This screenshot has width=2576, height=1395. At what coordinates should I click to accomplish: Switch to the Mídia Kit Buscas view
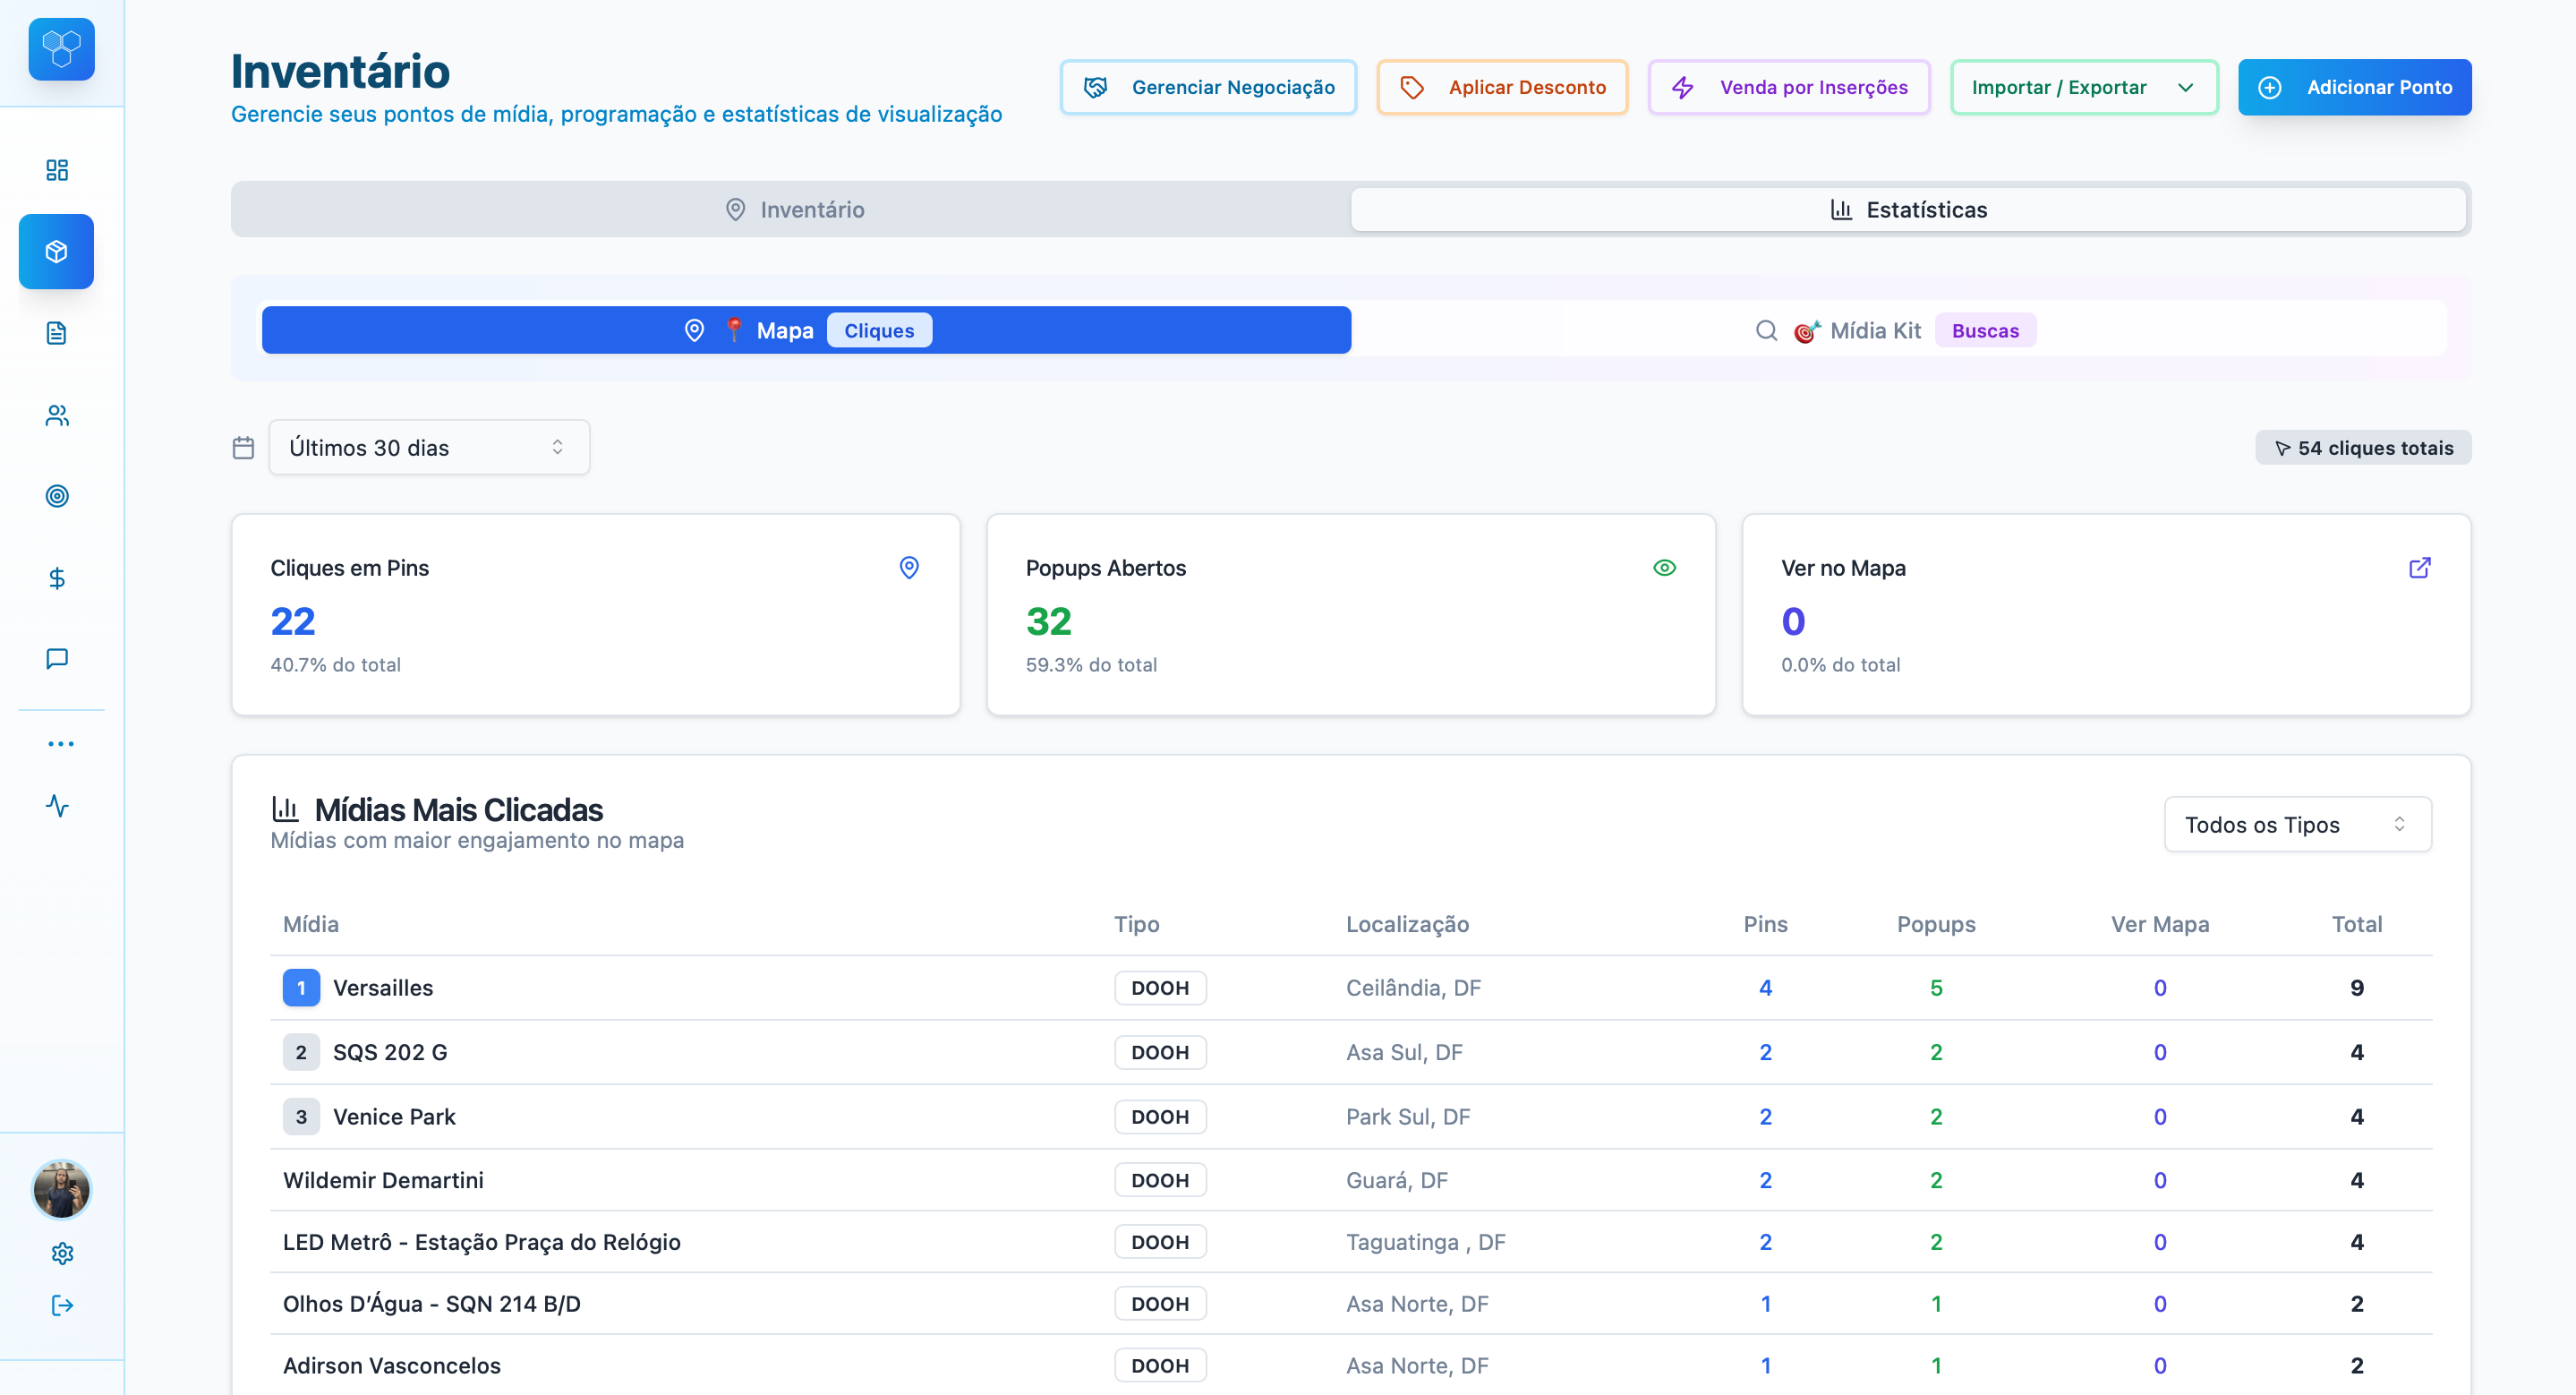1897,330
